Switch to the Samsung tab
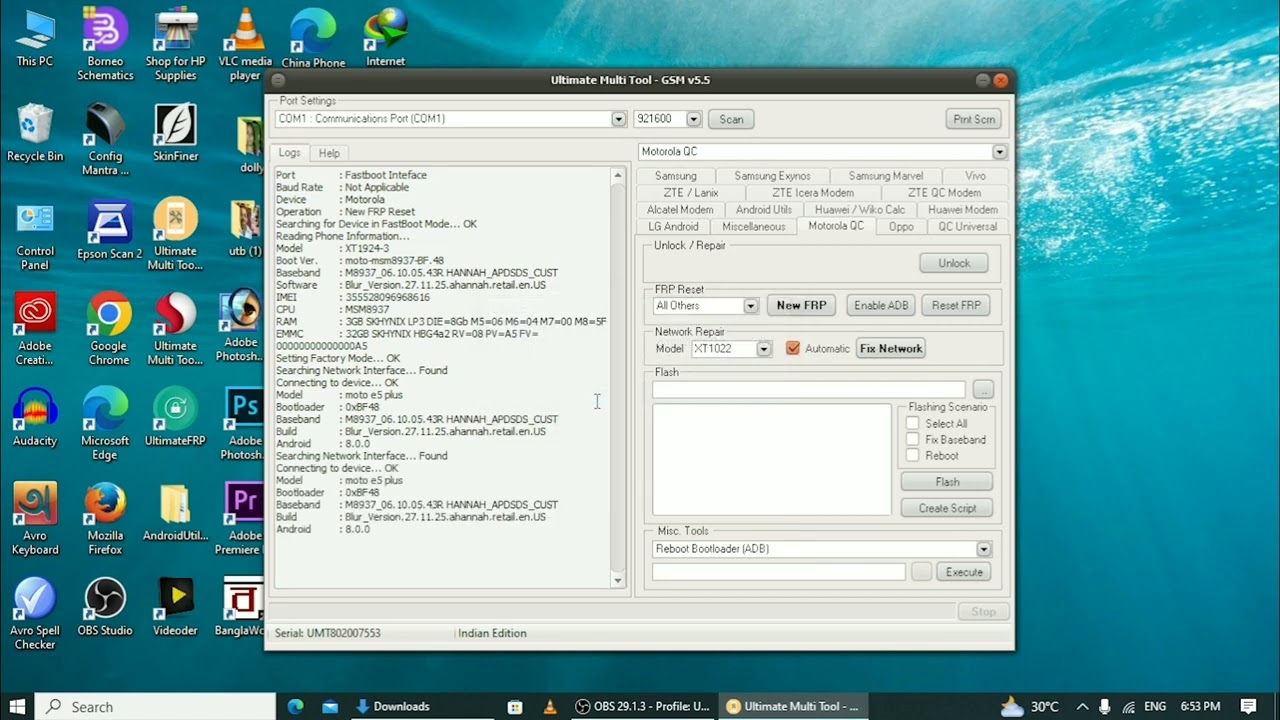This screenshot has height=720, width=1280. (x=676, y=176)
